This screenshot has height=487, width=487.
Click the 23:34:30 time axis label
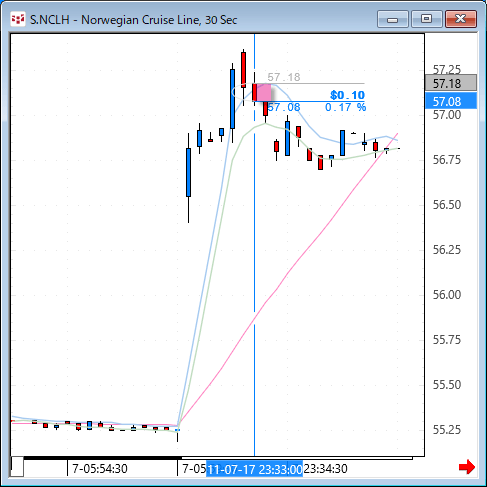(x=325, y=469)
